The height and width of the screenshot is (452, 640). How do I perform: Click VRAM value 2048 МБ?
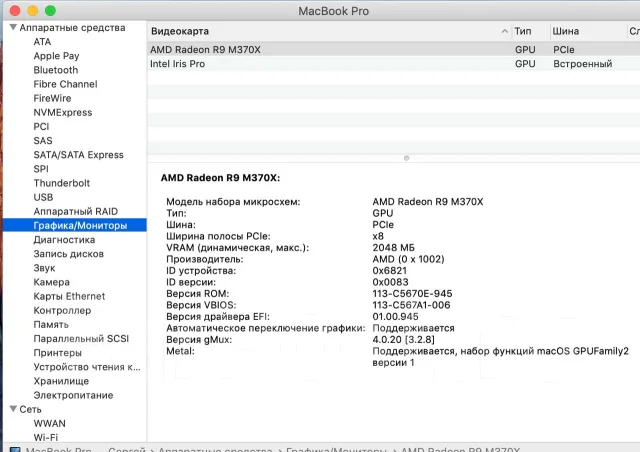[393, 247]
